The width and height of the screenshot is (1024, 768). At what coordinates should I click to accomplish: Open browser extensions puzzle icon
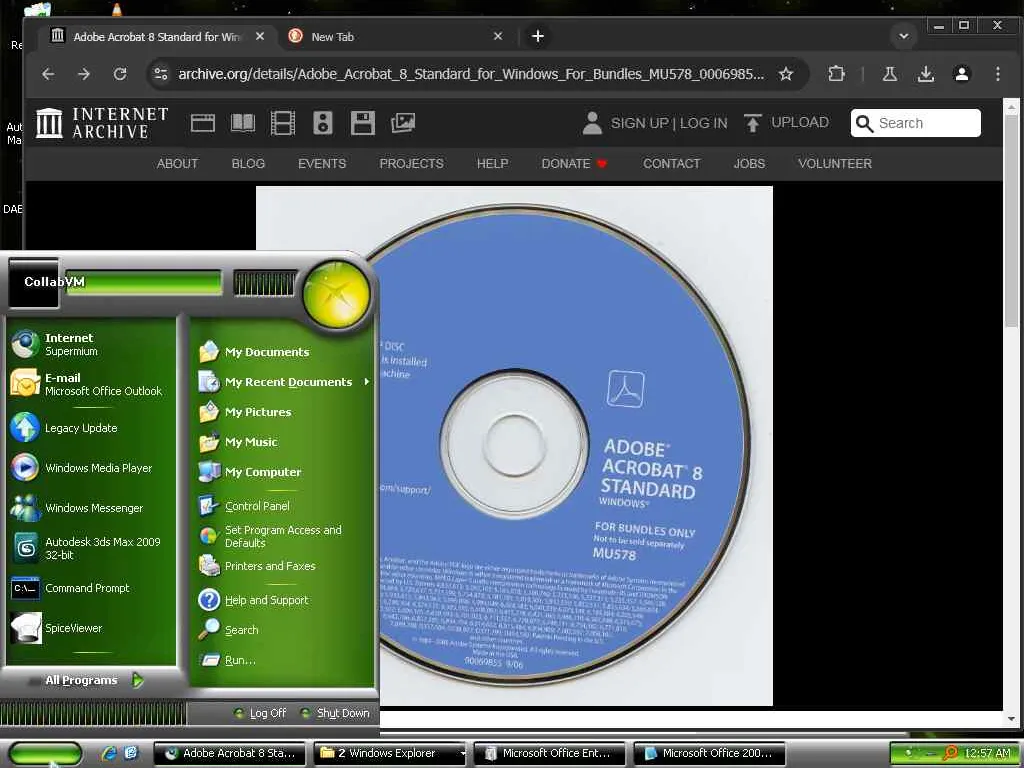pos(837,74)
